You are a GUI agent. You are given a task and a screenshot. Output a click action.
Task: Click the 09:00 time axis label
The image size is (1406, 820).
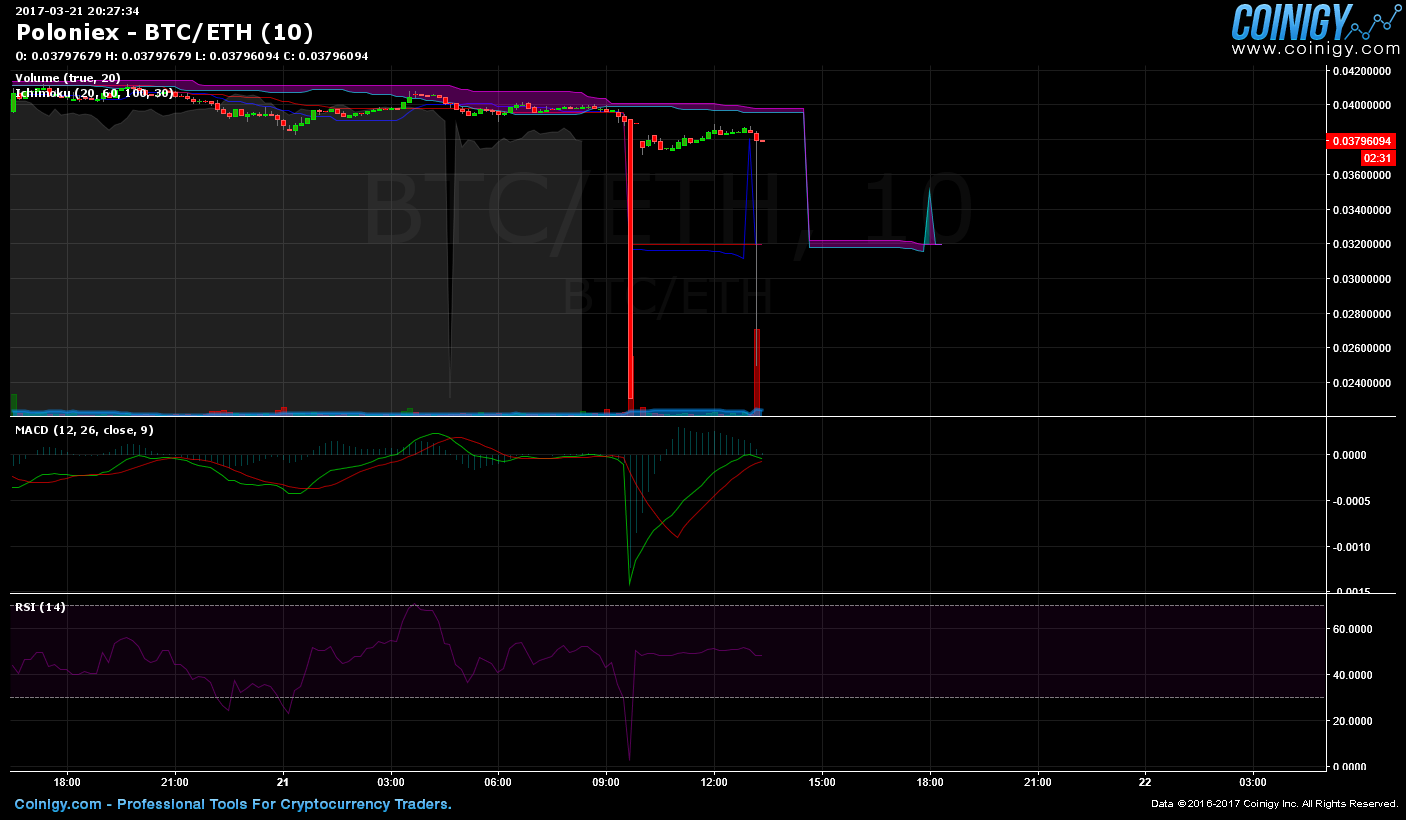(606, 782)
